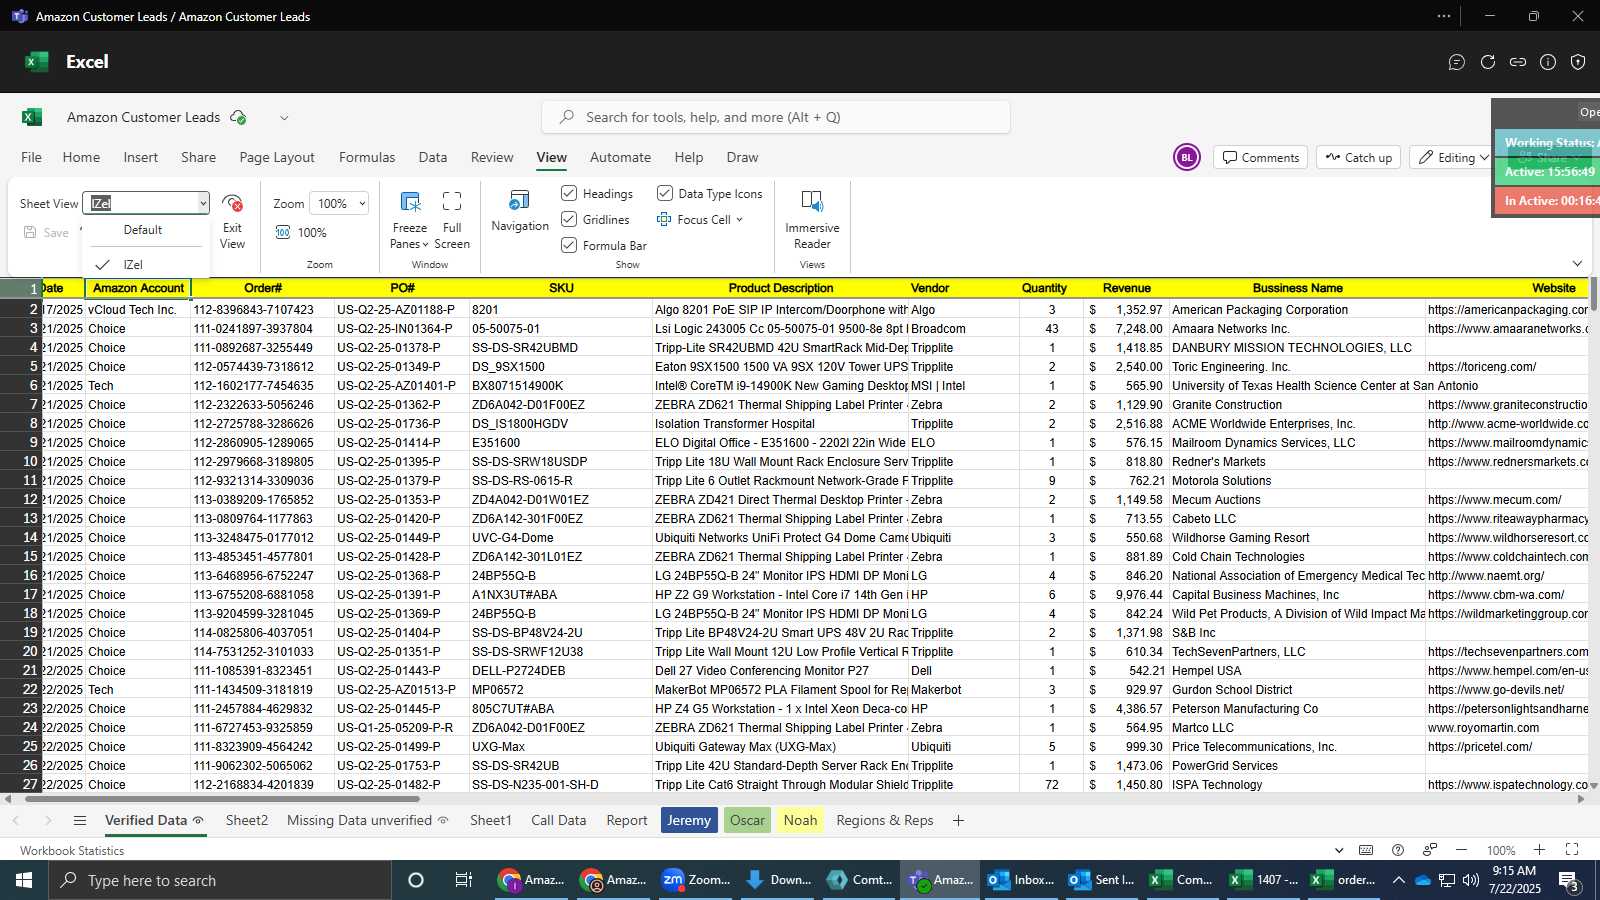Click the Exit View icon

point(232,203)
